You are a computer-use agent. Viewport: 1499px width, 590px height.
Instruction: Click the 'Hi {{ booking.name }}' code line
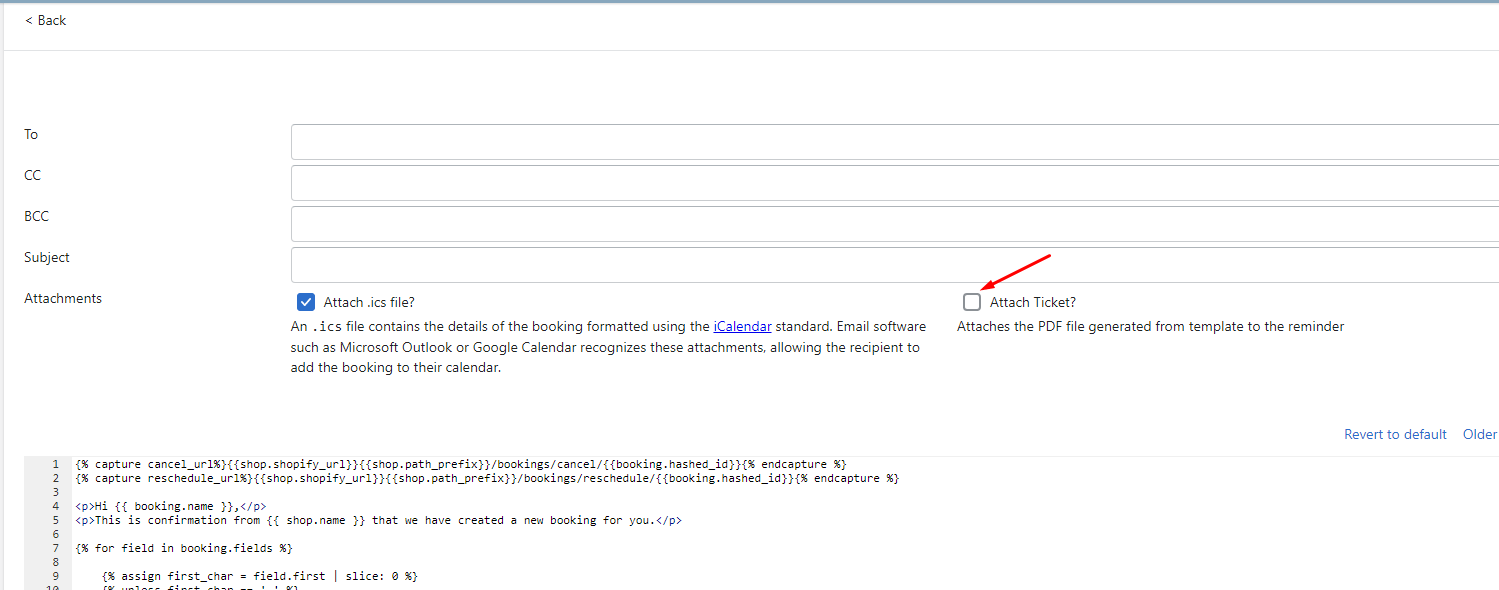point(170,506)
